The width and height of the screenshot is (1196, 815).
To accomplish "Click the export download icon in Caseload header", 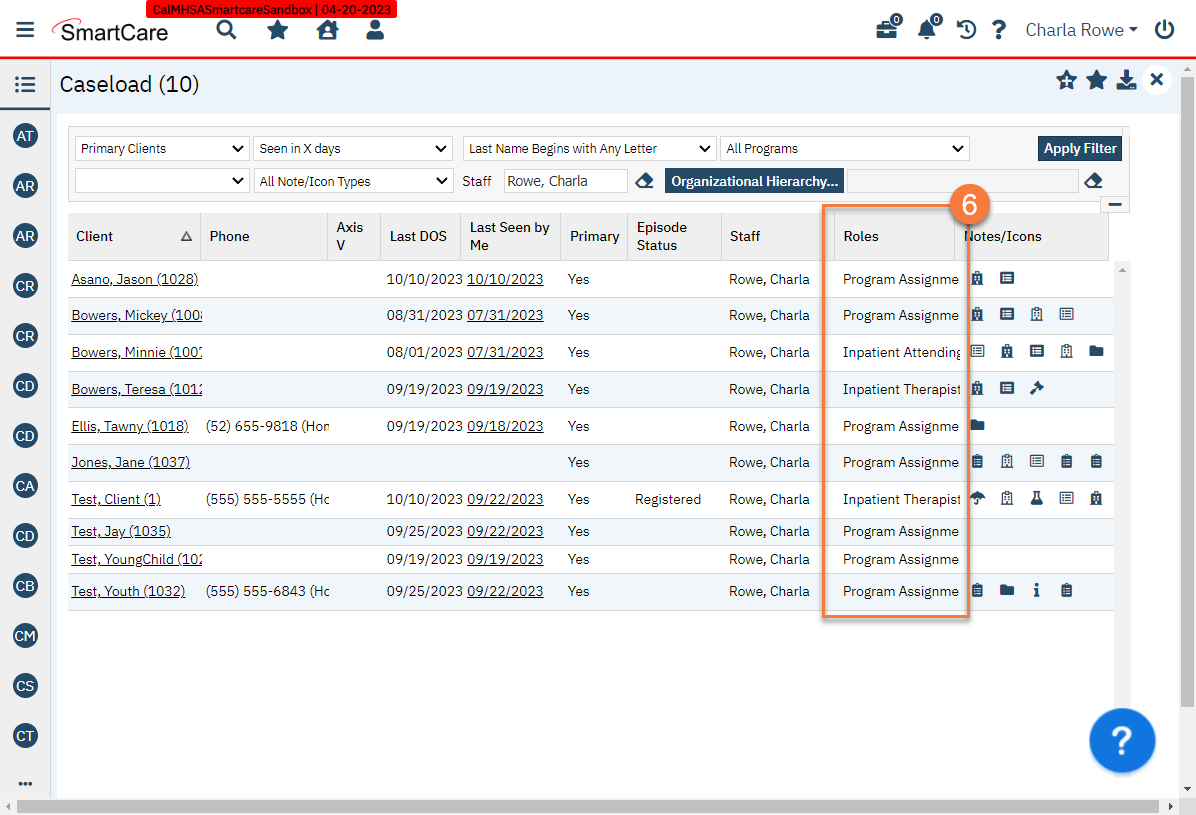I will click(1126, 80).
